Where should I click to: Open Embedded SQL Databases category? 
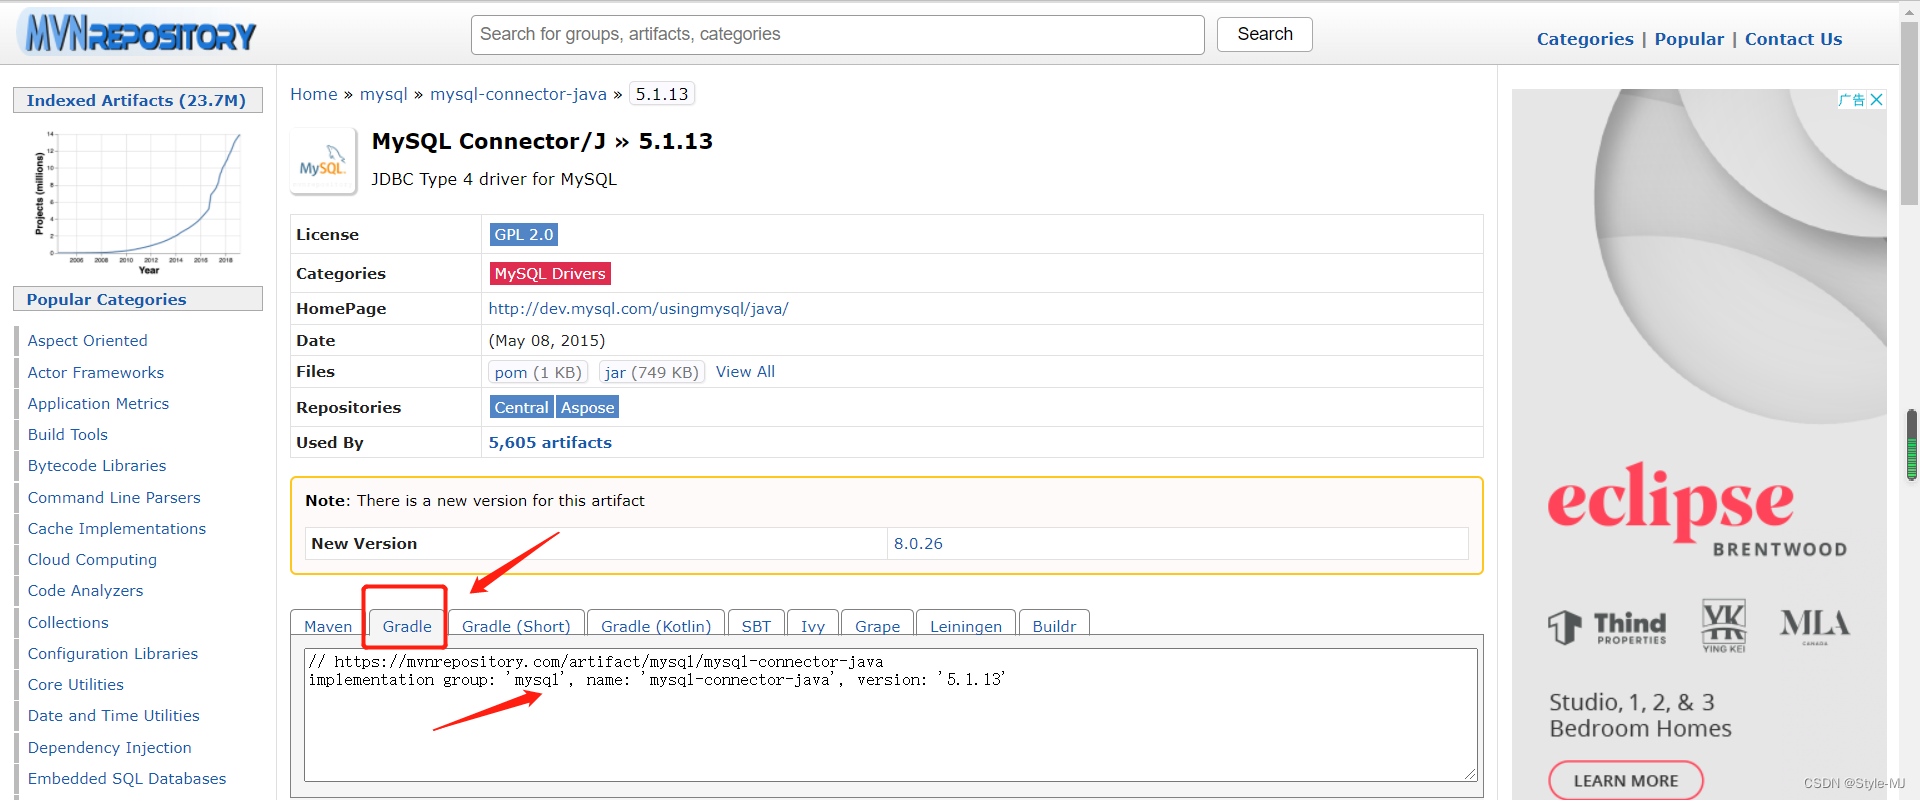click(127, 778)
